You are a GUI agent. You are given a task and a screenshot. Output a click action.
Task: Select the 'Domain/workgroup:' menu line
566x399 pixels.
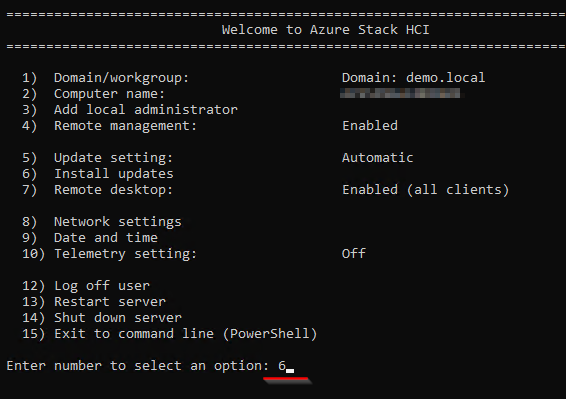(105, 78)
